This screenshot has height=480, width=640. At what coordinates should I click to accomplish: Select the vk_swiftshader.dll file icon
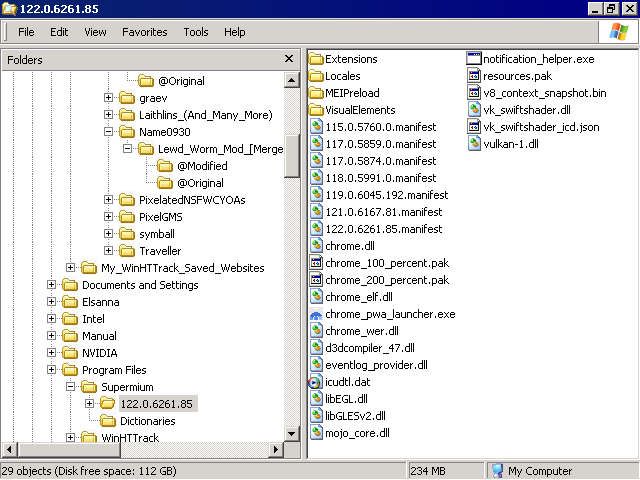tap(474, 110)
